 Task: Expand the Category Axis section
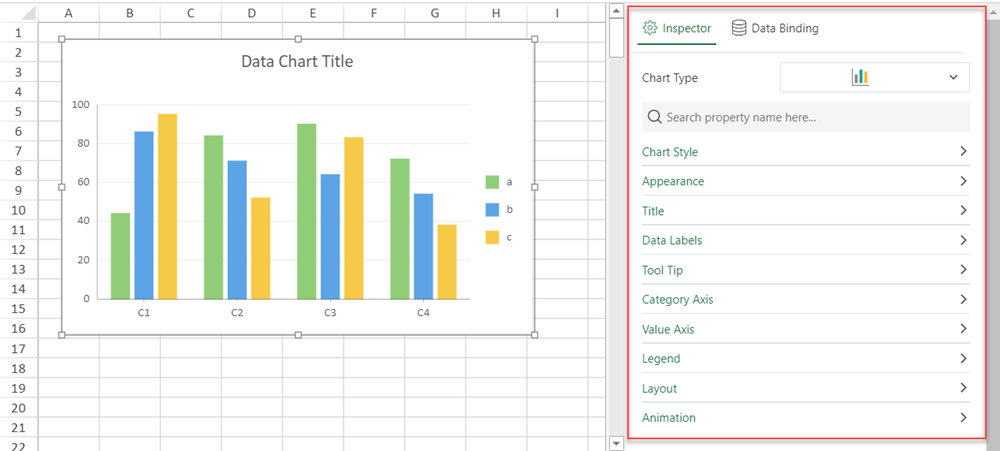coord(805,300)
